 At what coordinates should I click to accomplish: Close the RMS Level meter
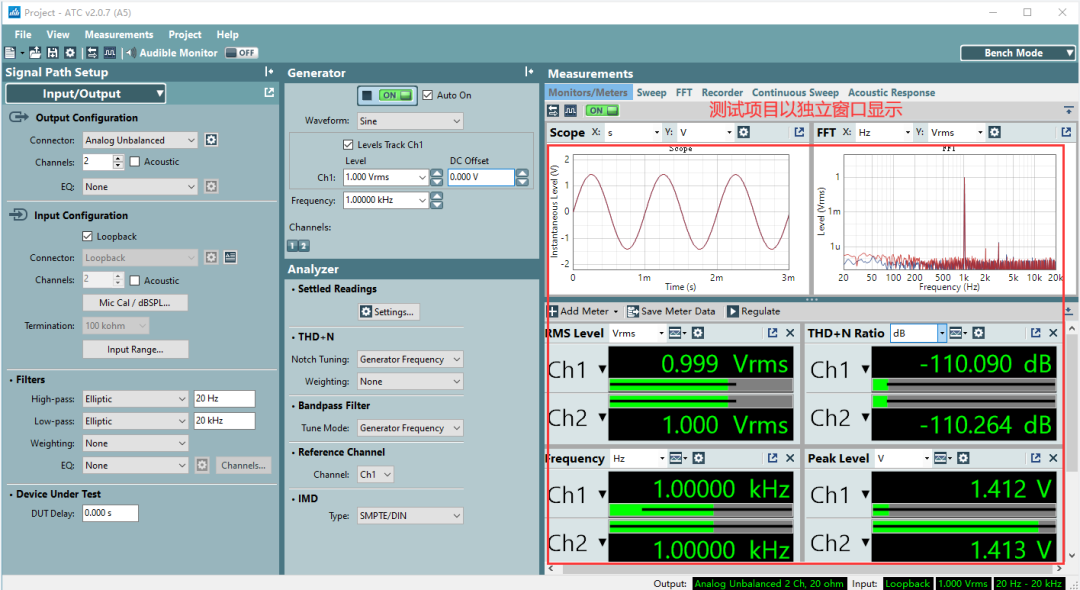pos(790,333)
